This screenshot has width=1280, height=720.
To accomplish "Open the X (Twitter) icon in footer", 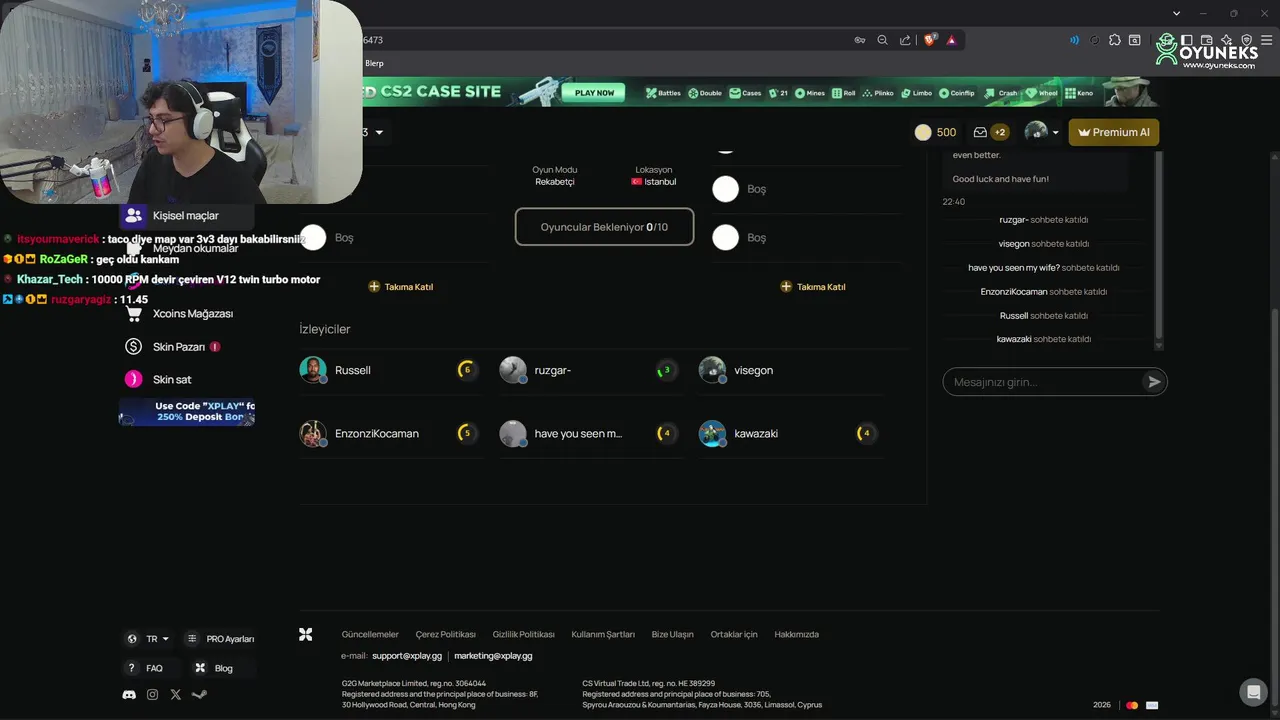I will pos(176,694).
